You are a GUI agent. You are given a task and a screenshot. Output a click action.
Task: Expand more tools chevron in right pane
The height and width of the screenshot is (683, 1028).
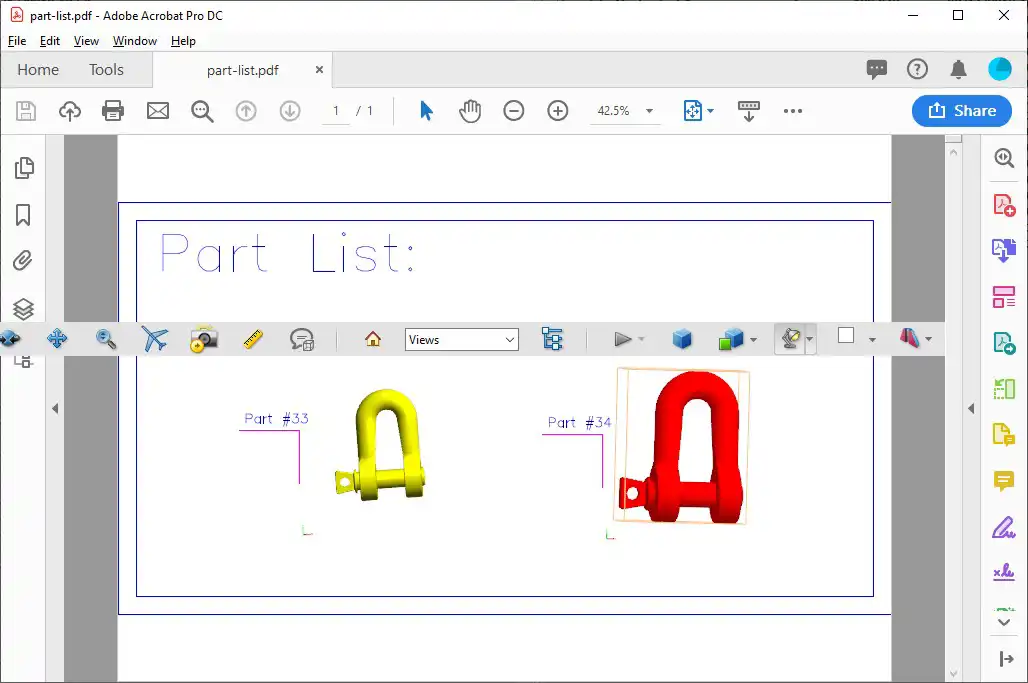[x=1004, y=622]
